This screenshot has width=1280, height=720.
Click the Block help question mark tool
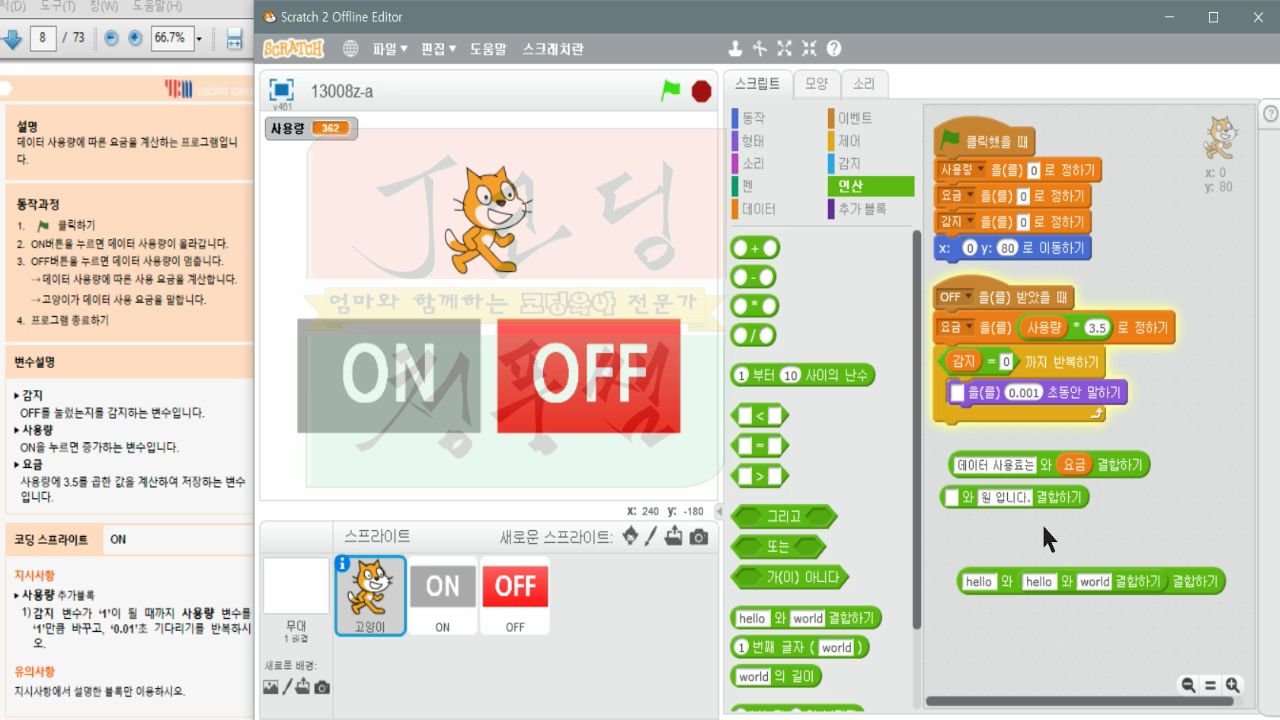[x=834, y=48]
